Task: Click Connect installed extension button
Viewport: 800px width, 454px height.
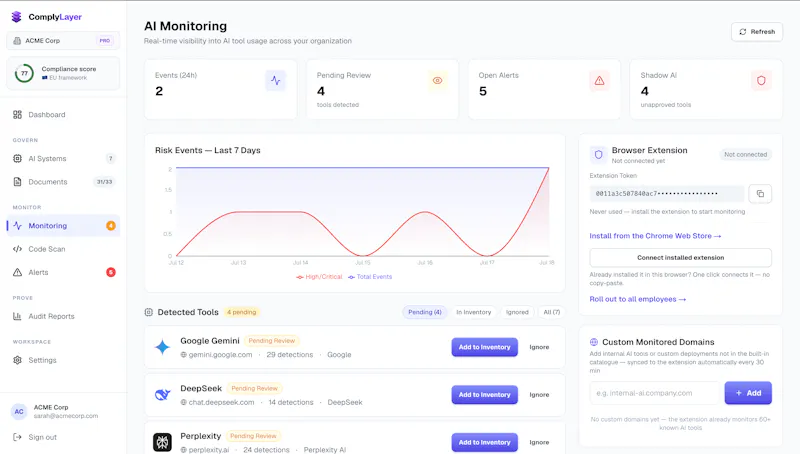Action: (681, 258)
